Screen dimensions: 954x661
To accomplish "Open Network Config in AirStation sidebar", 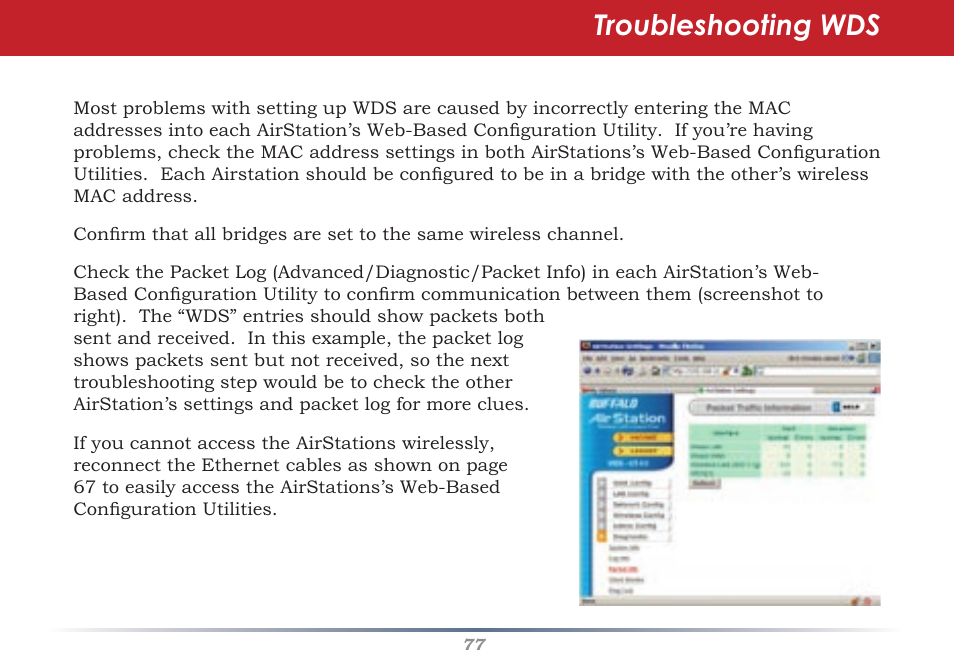I will pos(638,505).
